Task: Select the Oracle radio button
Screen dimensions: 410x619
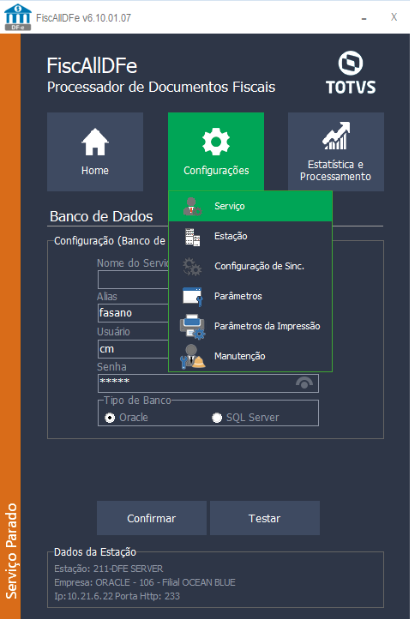Action: pos(110,417)
